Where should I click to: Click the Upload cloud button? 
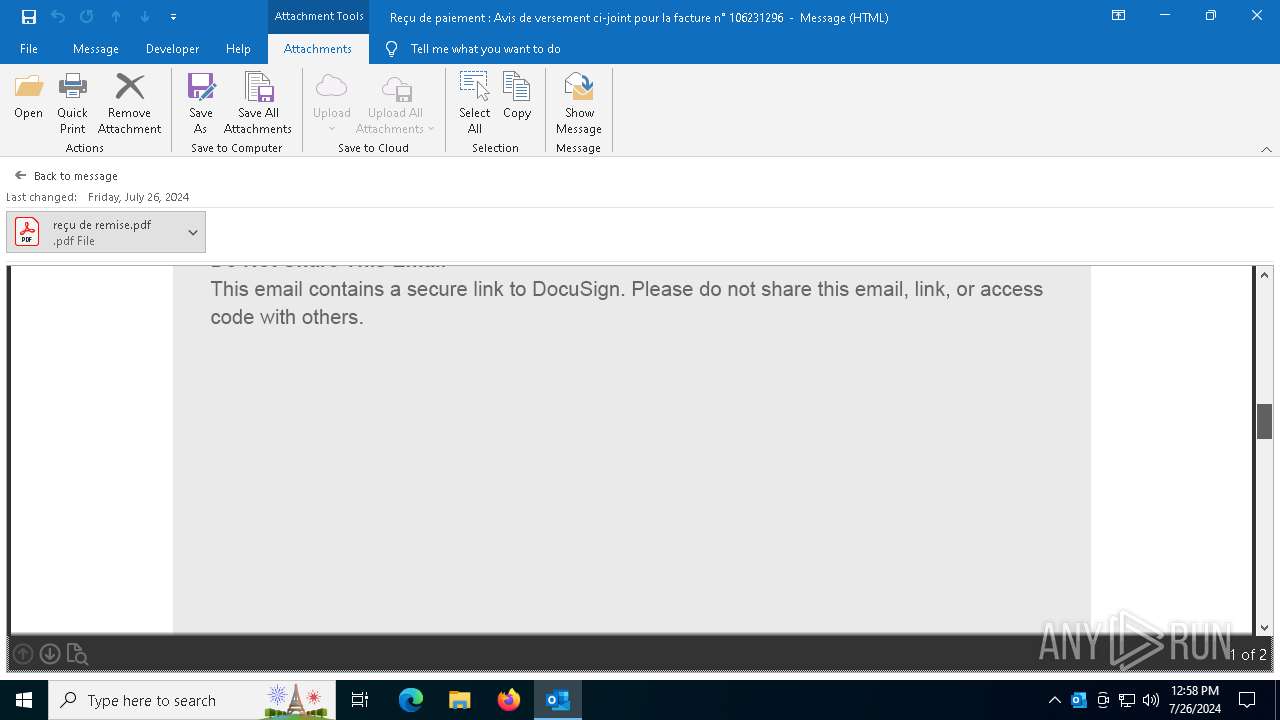(332, 103)
